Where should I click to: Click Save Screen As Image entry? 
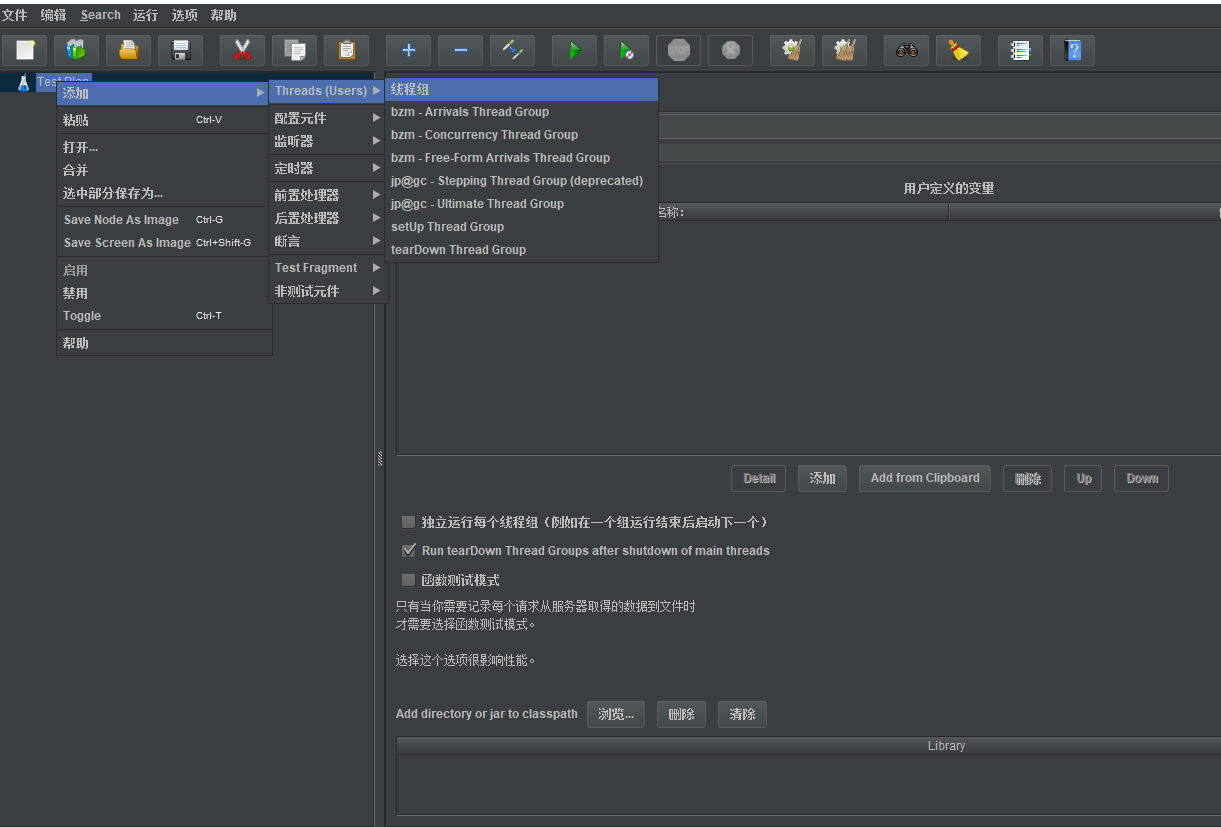tap(164, 243)
